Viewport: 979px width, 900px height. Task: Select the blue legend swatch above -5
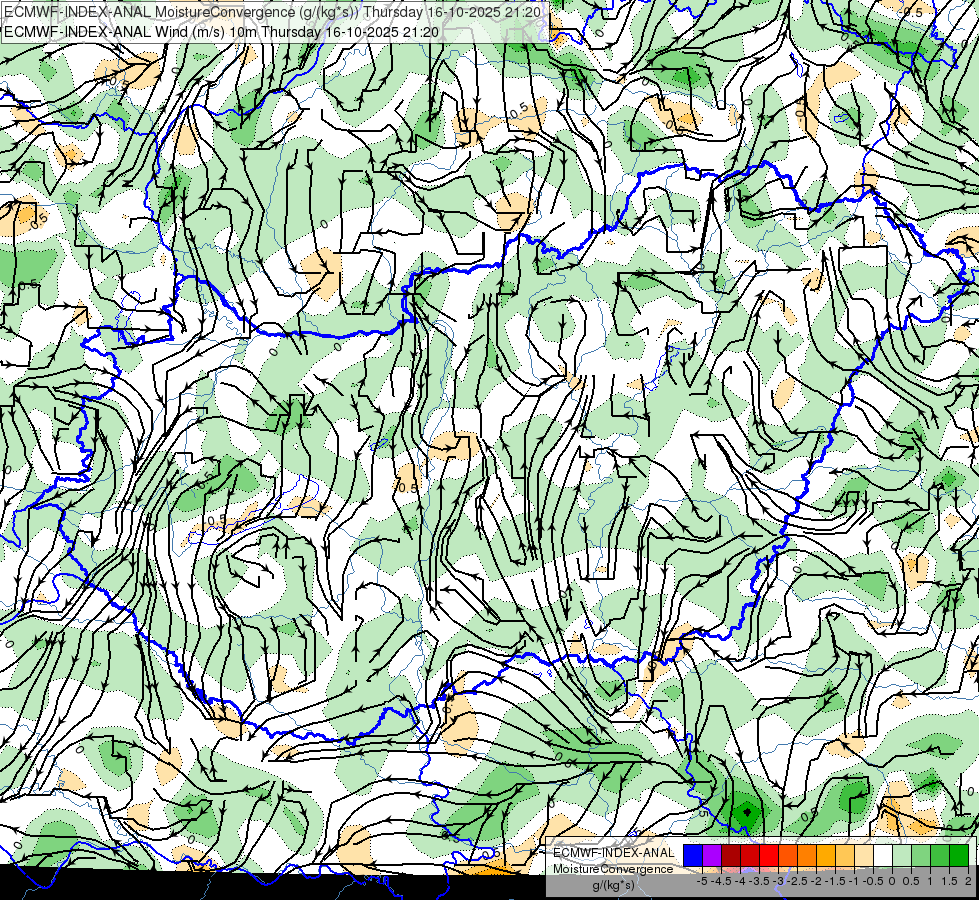pos(693,855)
